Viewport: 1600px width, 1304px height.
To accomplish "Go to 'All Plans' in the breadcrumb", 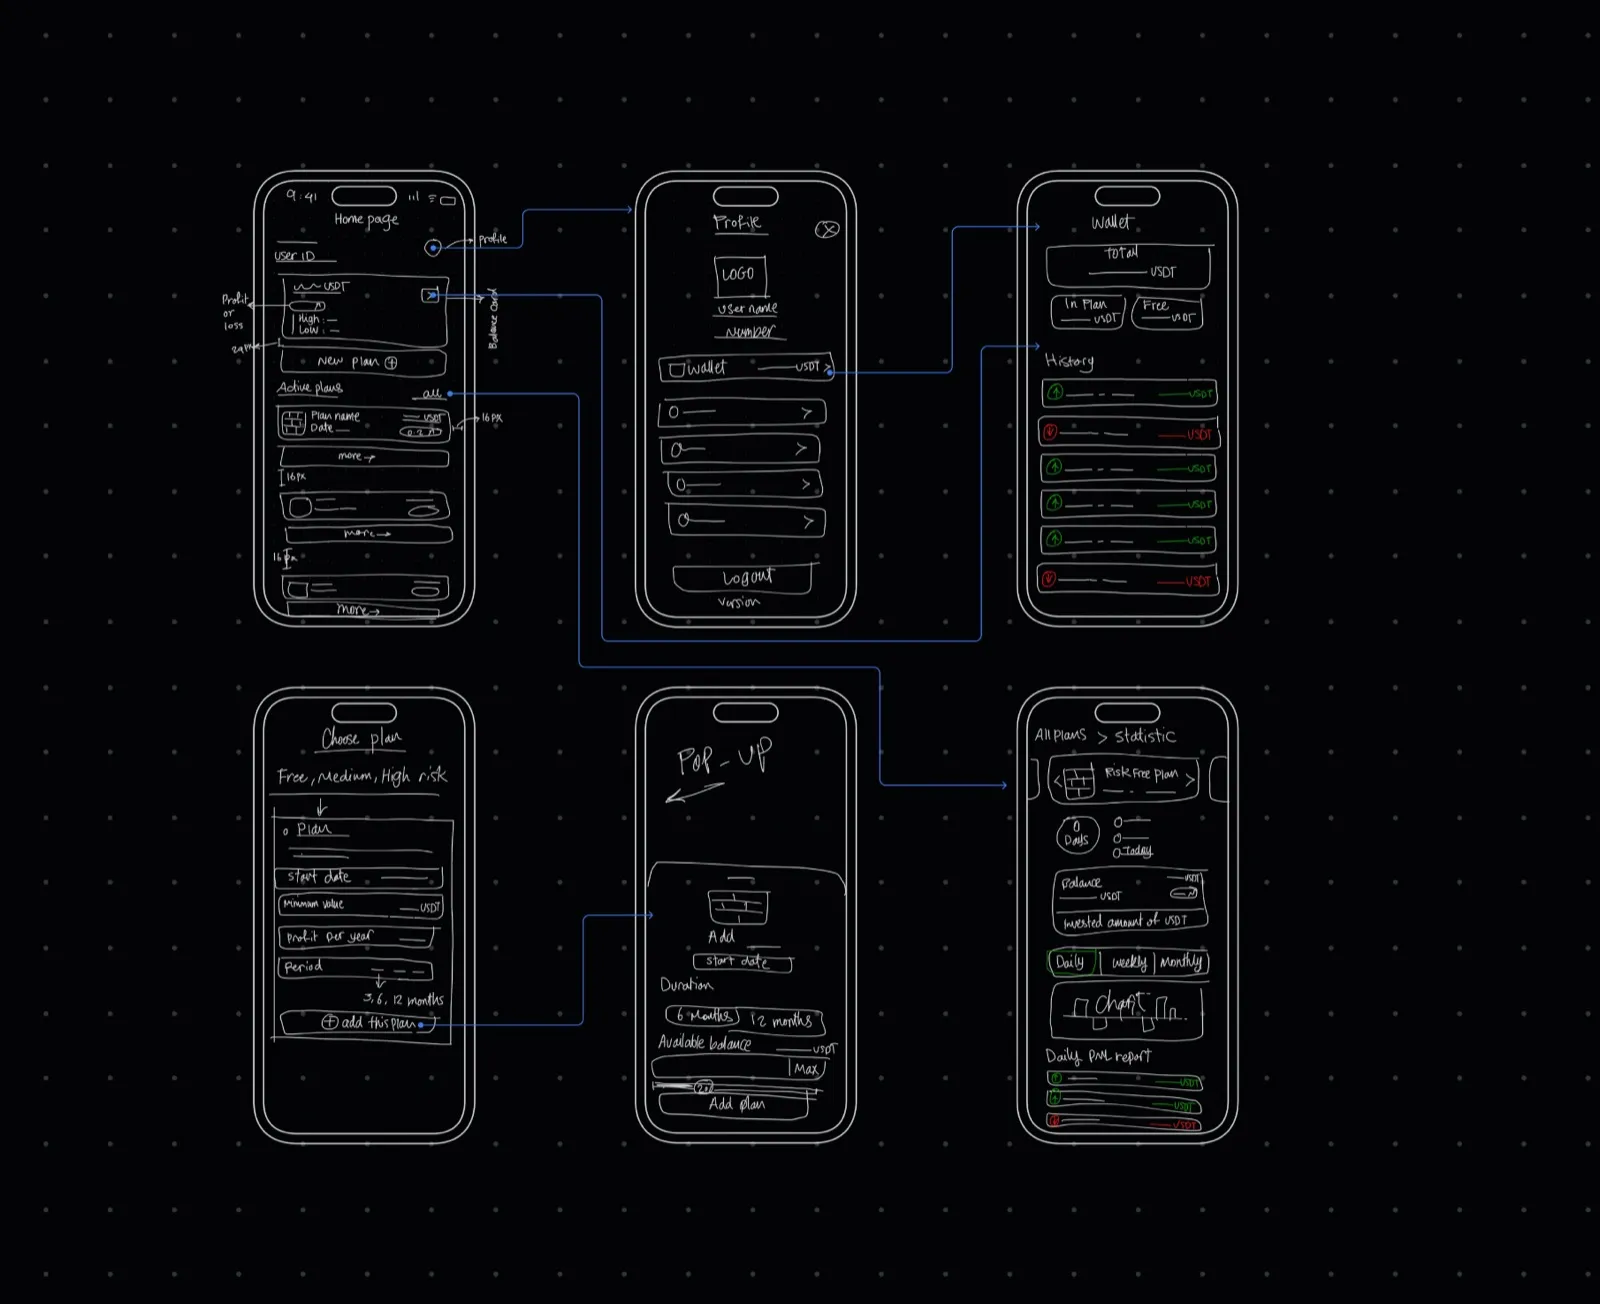I will [1060, 735].
